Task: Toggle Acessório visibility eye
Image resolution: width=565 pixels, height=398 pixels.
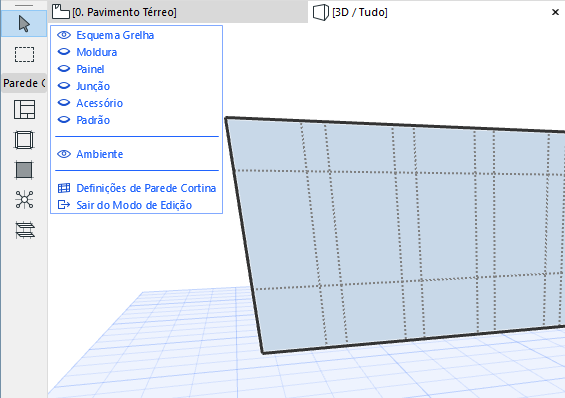Action: pos(64,103)
